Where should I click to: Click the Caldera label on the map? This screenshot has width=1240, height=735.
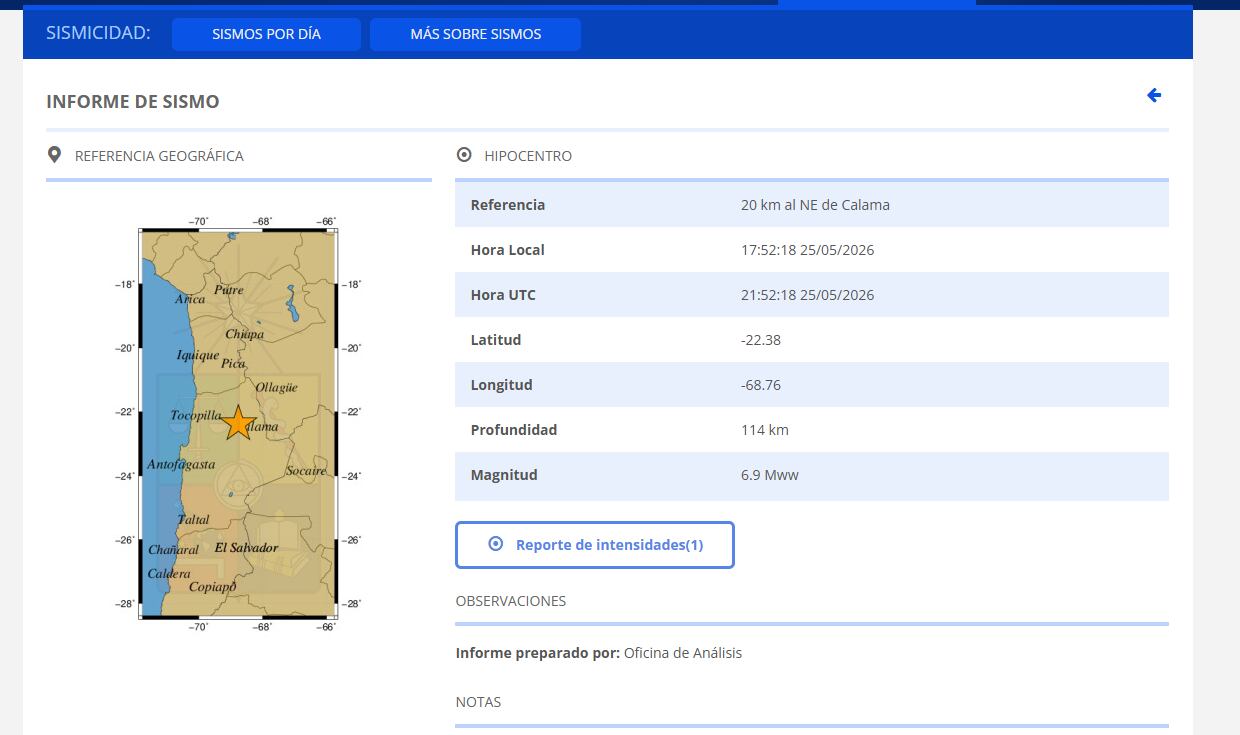click(x=169, y=574)
